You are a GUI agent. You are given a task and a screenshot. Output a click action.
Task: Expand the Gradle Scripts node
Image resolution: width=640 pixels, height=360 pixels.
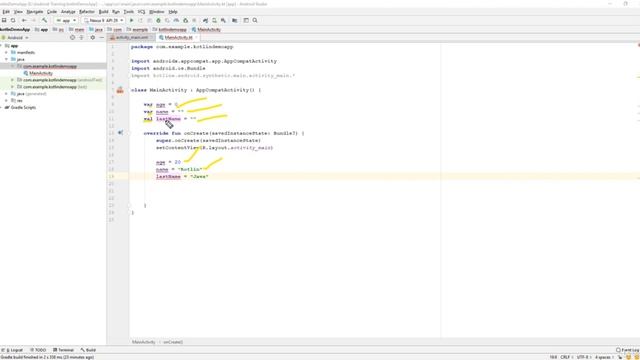[2, 107]
